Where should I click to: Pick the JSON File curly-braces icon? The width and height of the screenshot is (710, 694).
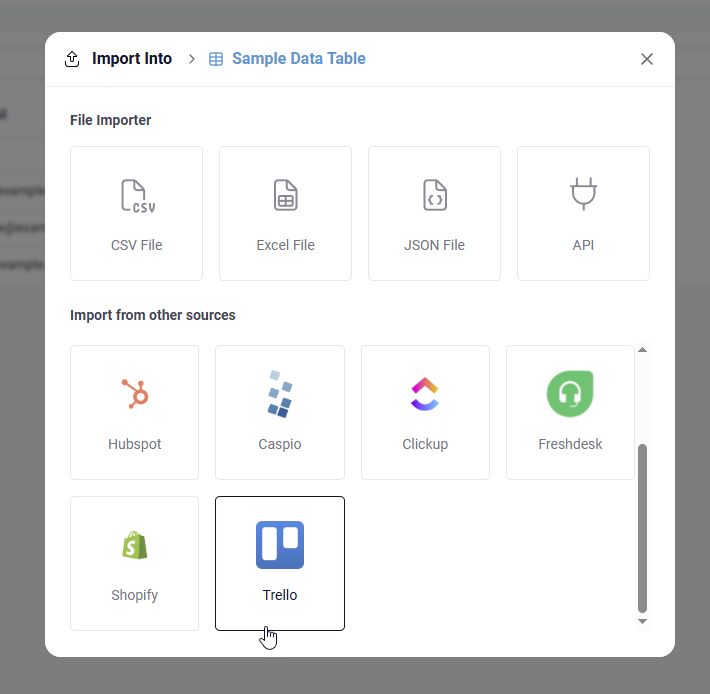coord(434,195)
